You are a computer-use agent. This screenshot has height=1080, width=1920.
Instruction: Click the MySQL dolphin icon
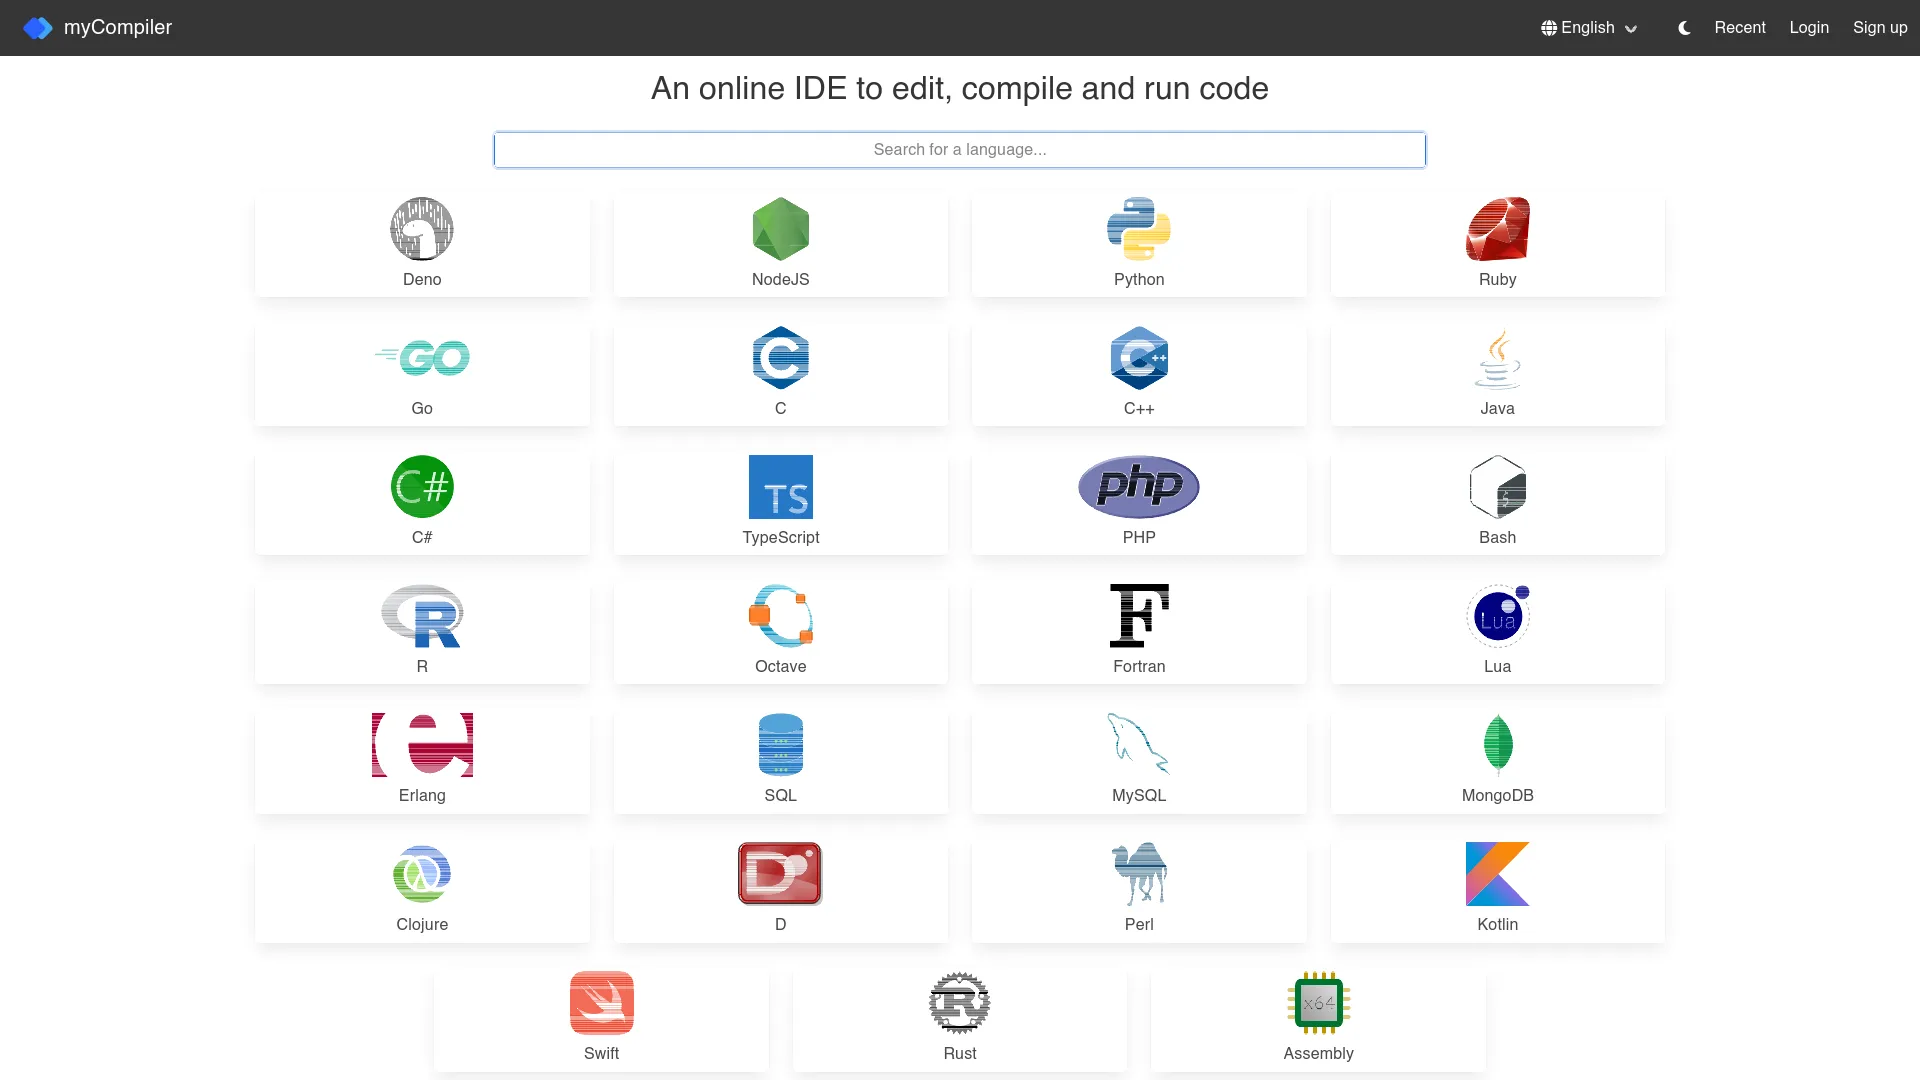click(1139, 745)
